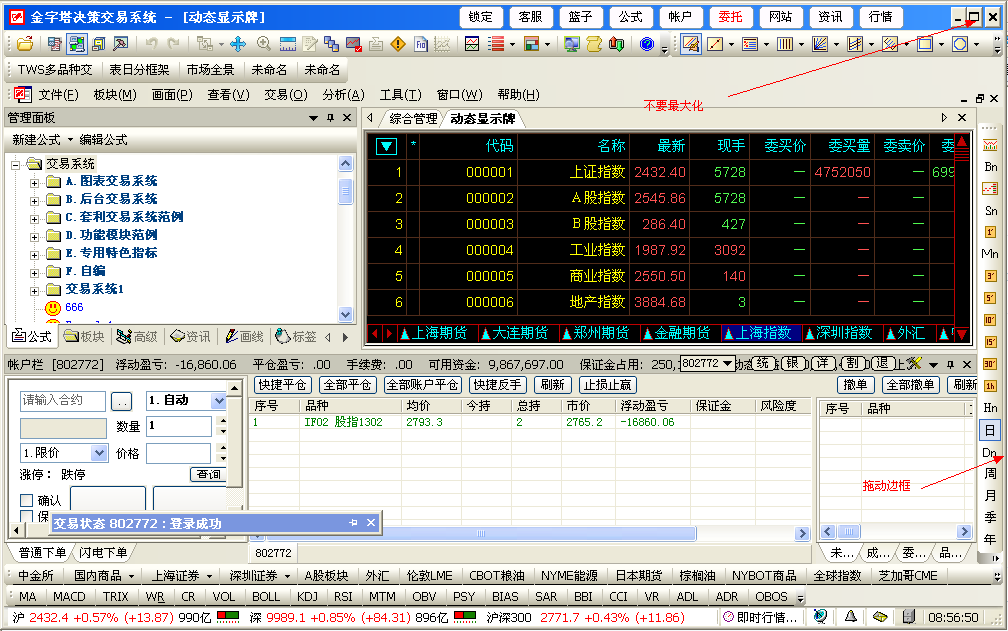1008x631 pixels.
Task: Click the 30-minute period sidebar icon
Action: pos(990,364)
